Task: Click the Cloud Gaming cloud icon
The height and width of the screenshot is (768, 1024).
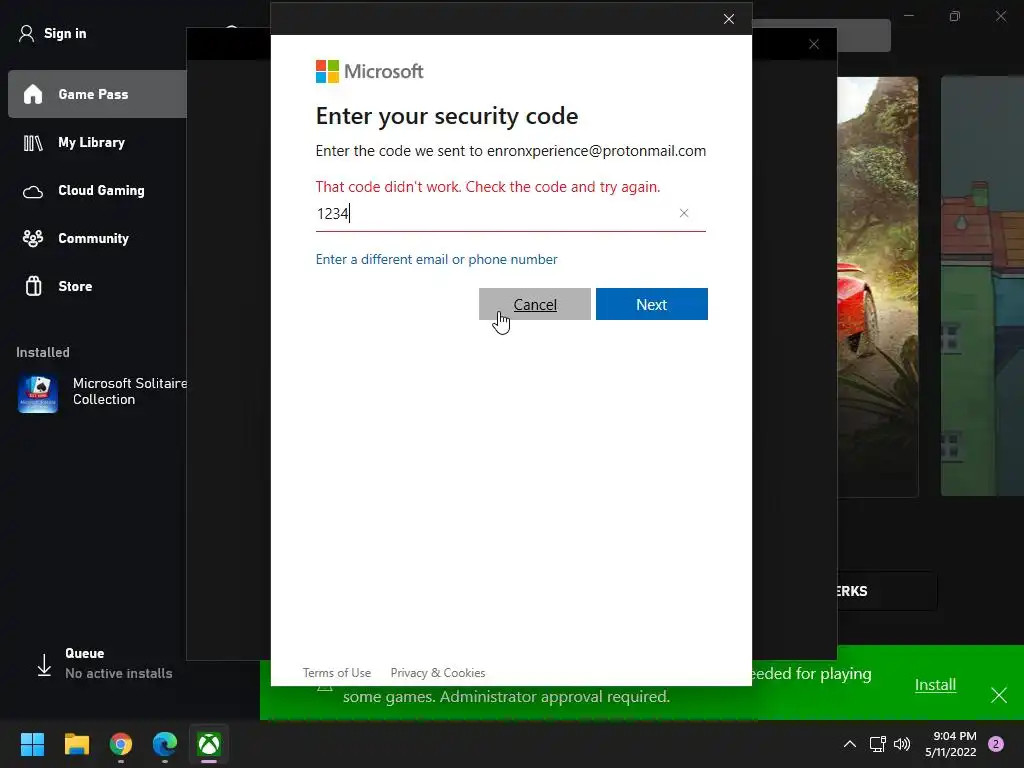Action: (33, 191)
